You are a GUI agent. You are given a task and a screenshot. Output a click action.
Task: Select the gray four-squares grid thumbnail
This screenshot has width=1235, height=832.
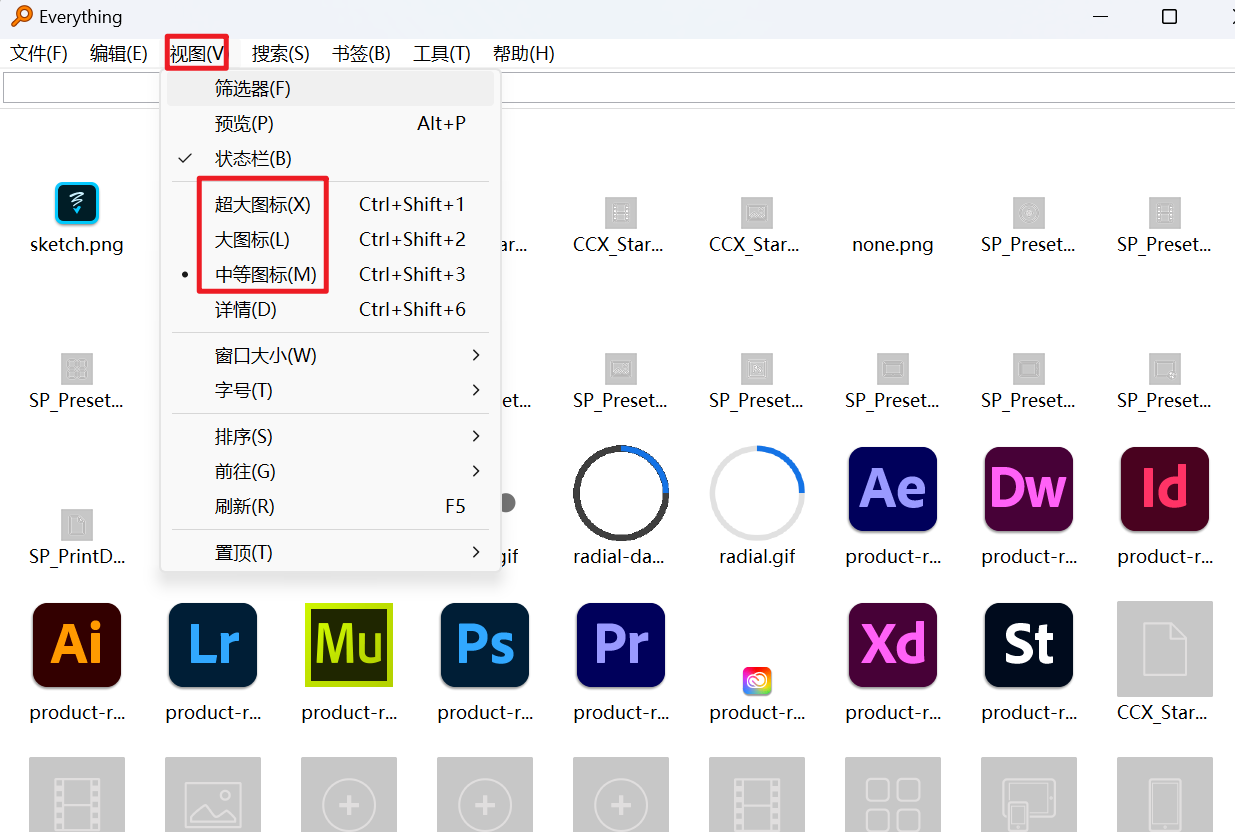[893, 794]
